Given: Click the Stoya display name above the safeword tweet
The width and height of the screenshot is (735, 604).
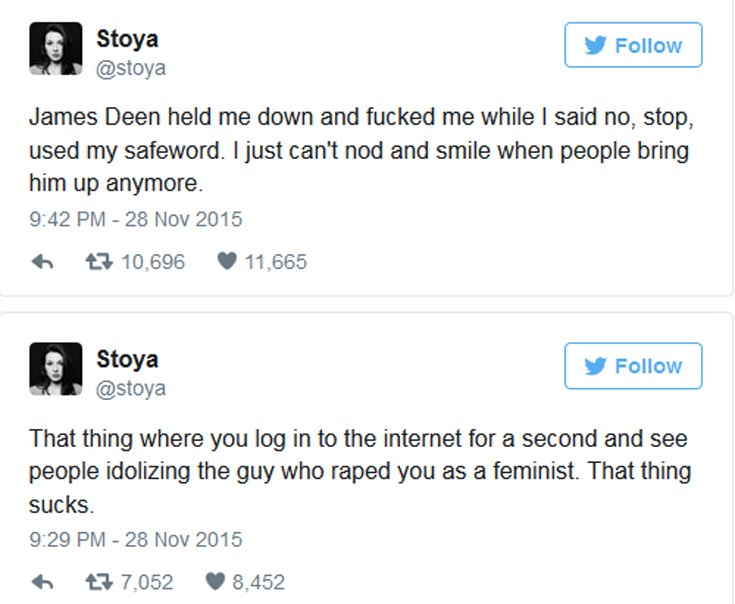Looking at the screenshot, I should [127, 39].
